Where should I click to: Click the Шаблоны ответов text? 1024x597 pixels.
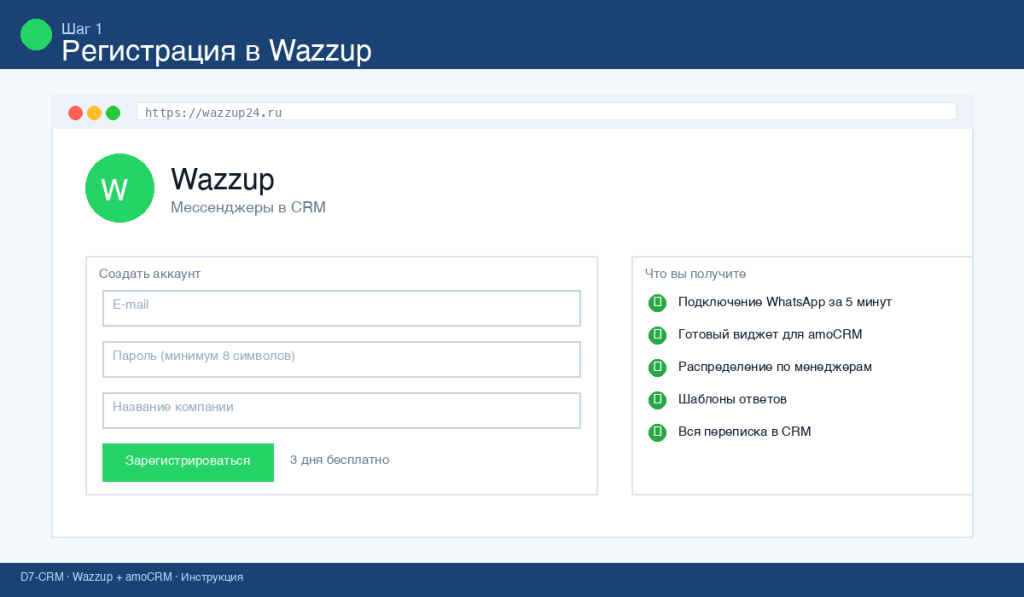point(732,399)
